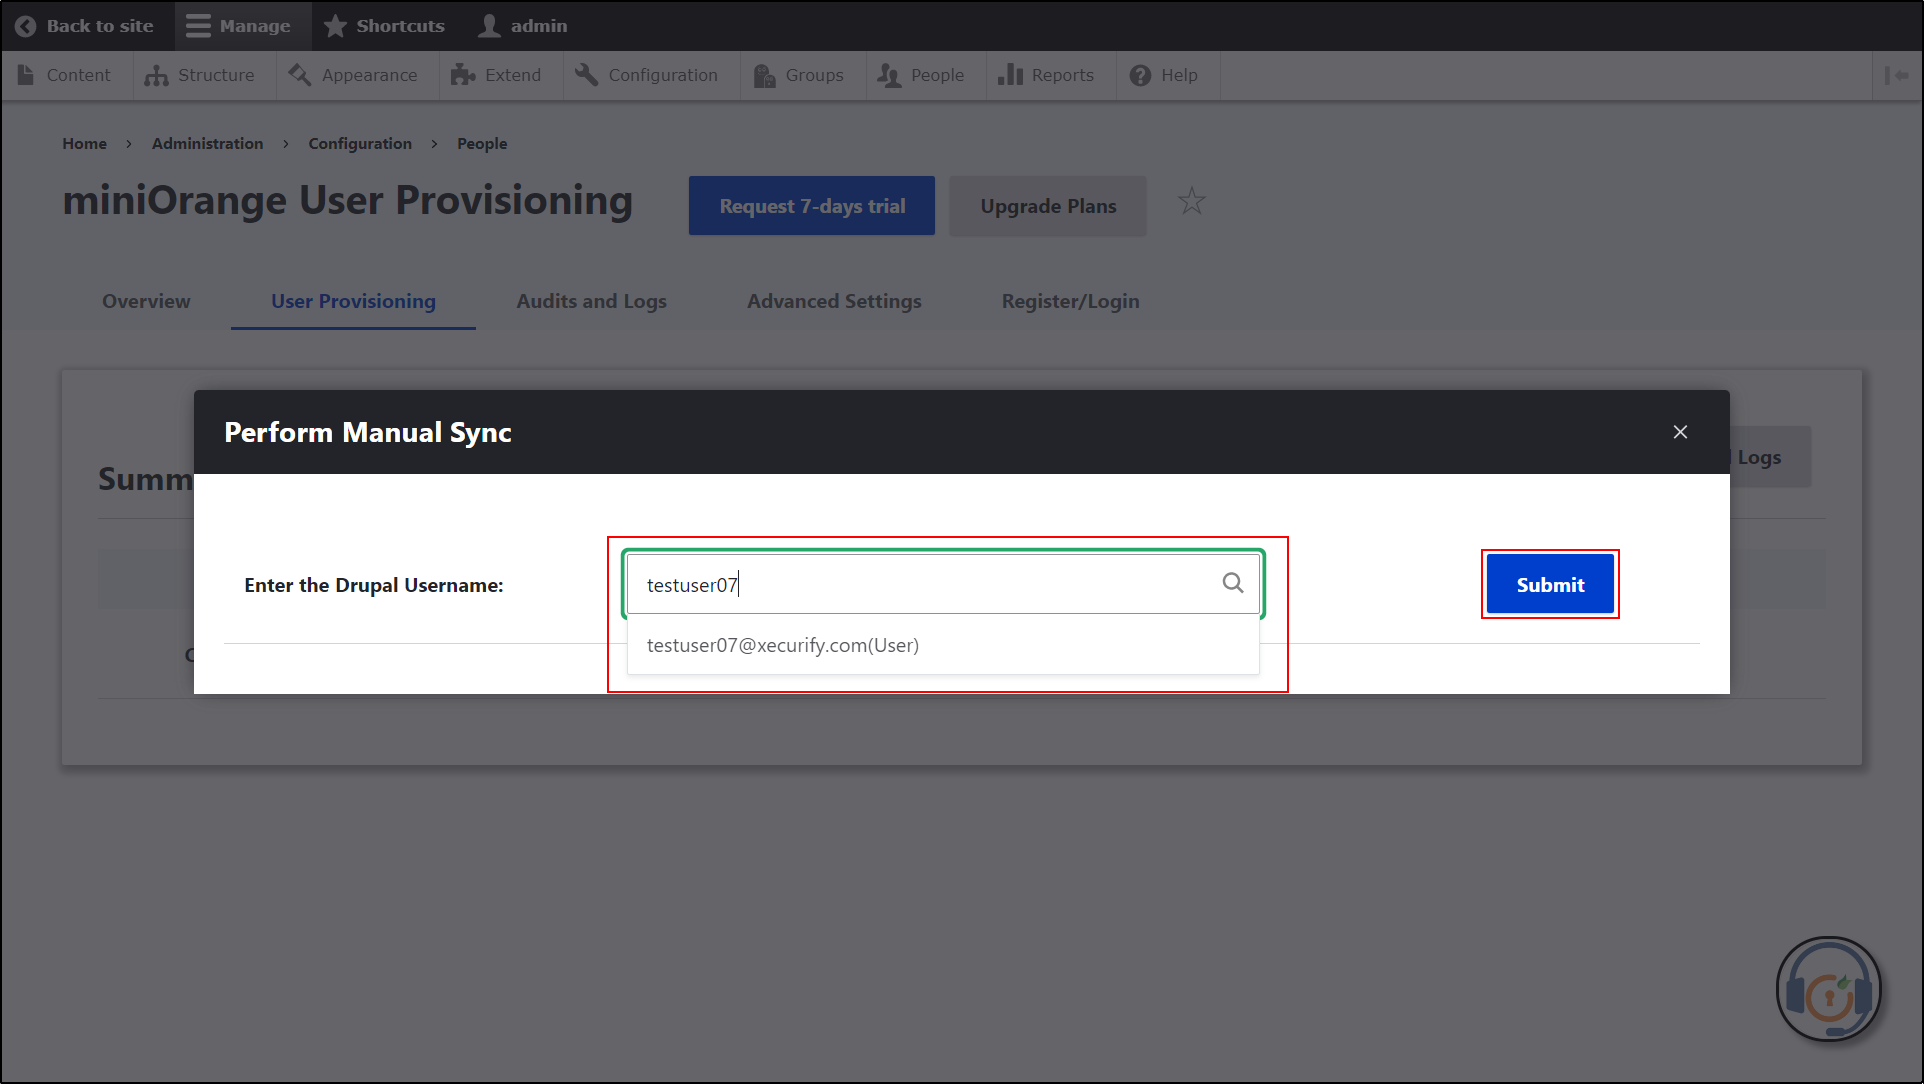Open the Manage menu

point(241,25)
